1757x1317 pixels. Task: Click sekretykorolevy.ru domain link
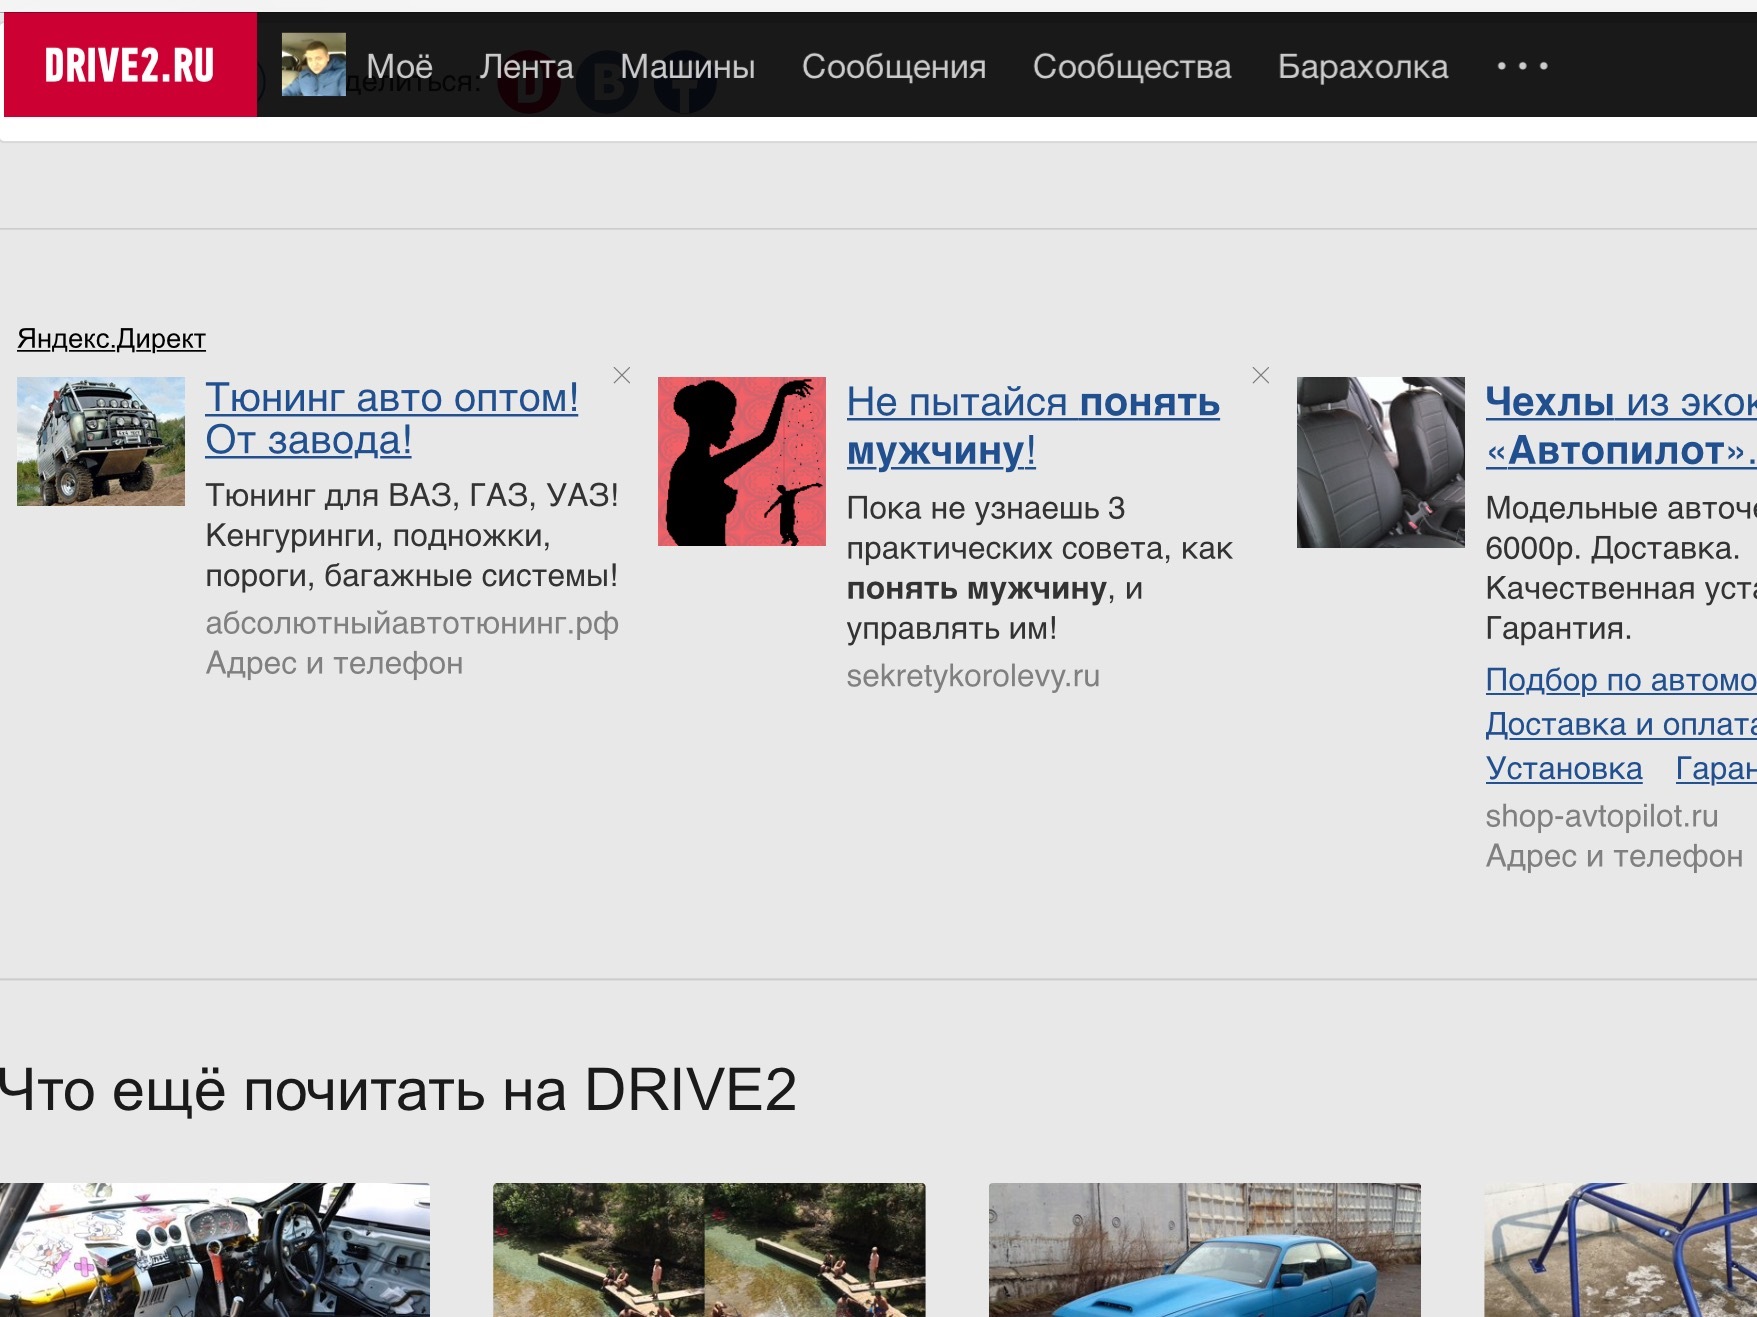[973, 676]
